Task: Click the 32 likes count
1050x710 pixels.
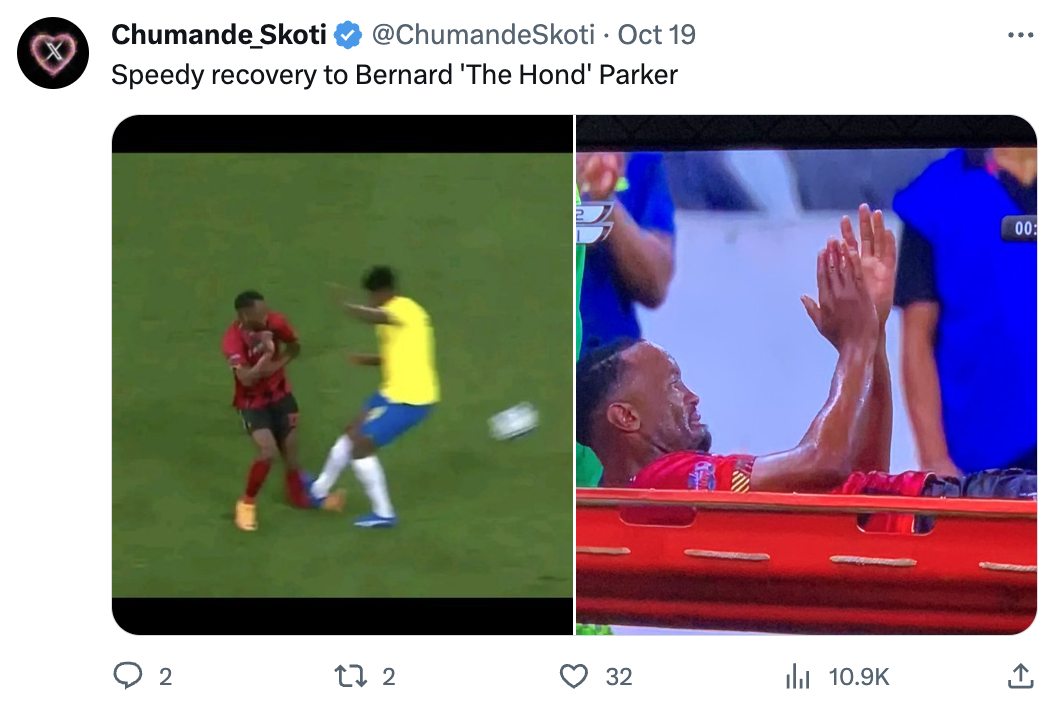Action: 619,677
